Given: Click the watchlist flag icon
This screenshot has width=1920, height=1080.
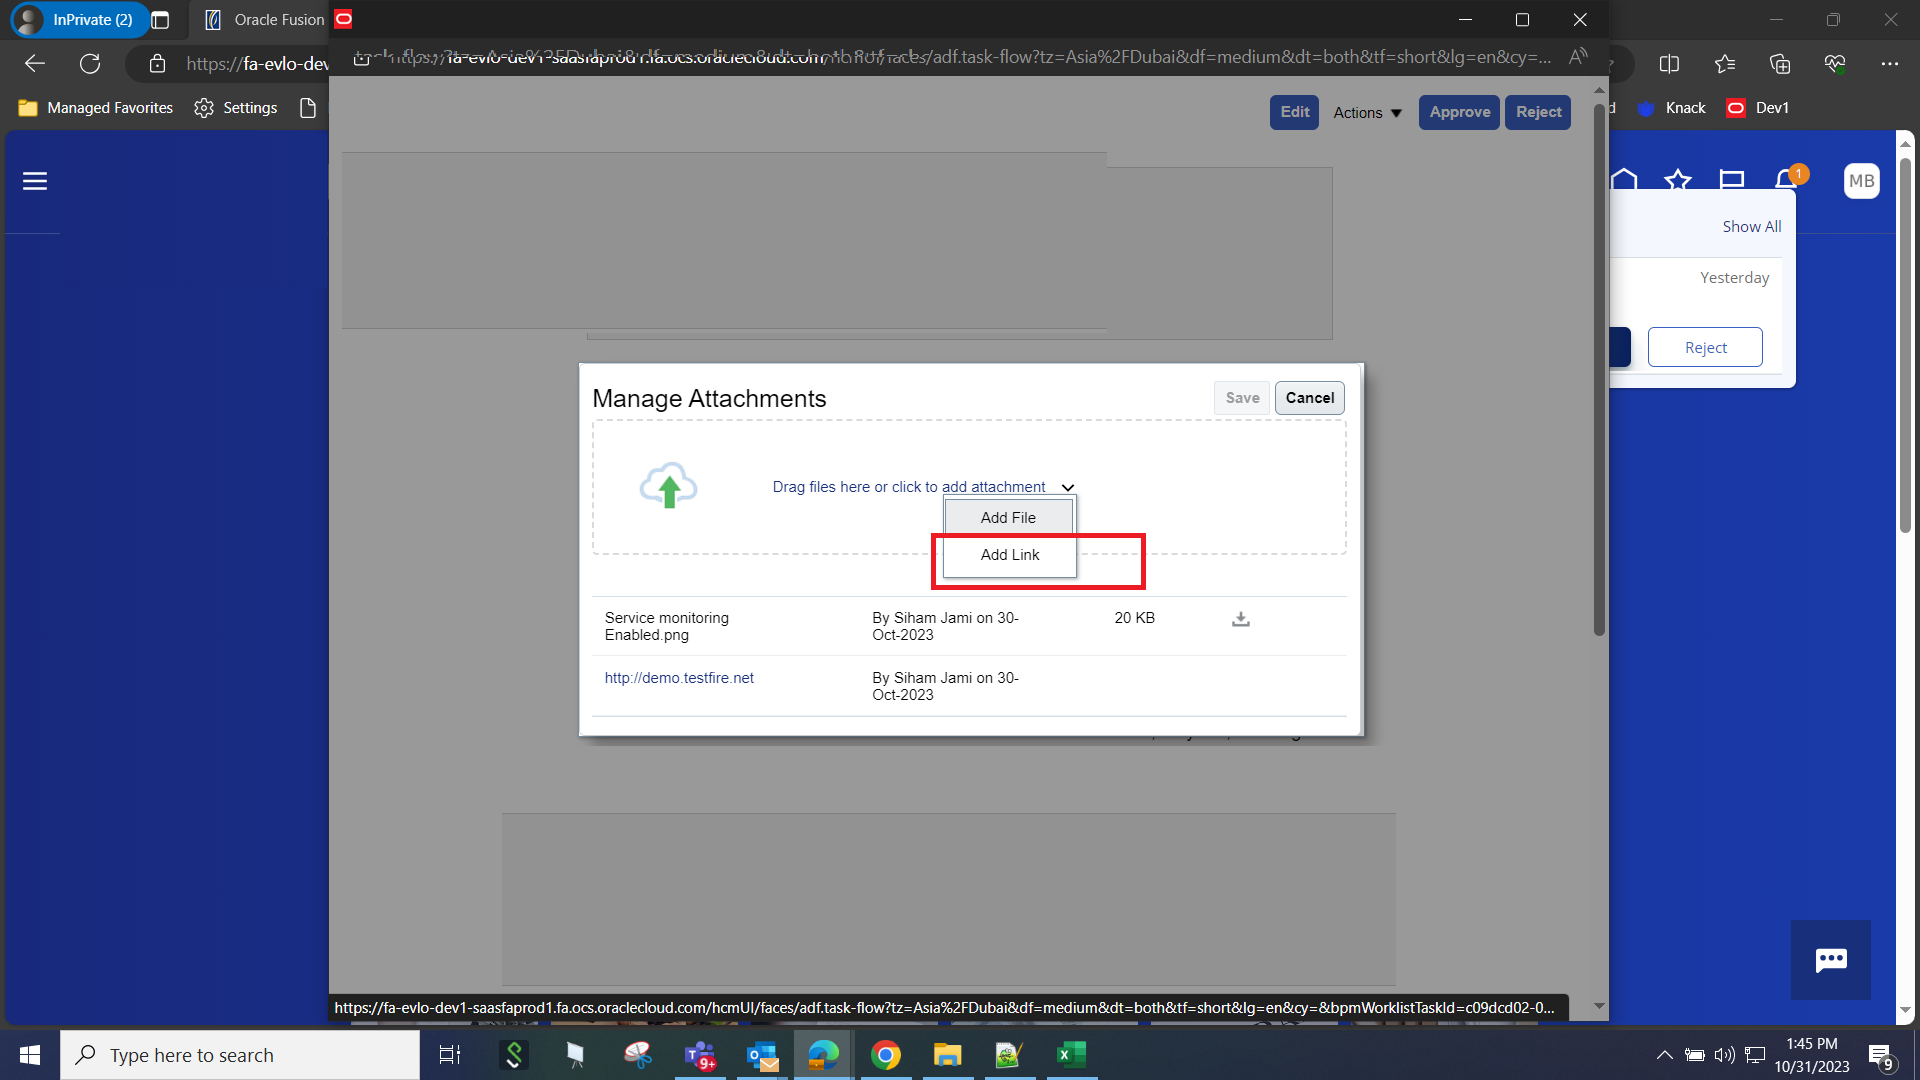Looking at the screenshot, I should [x=1732, y=180].
